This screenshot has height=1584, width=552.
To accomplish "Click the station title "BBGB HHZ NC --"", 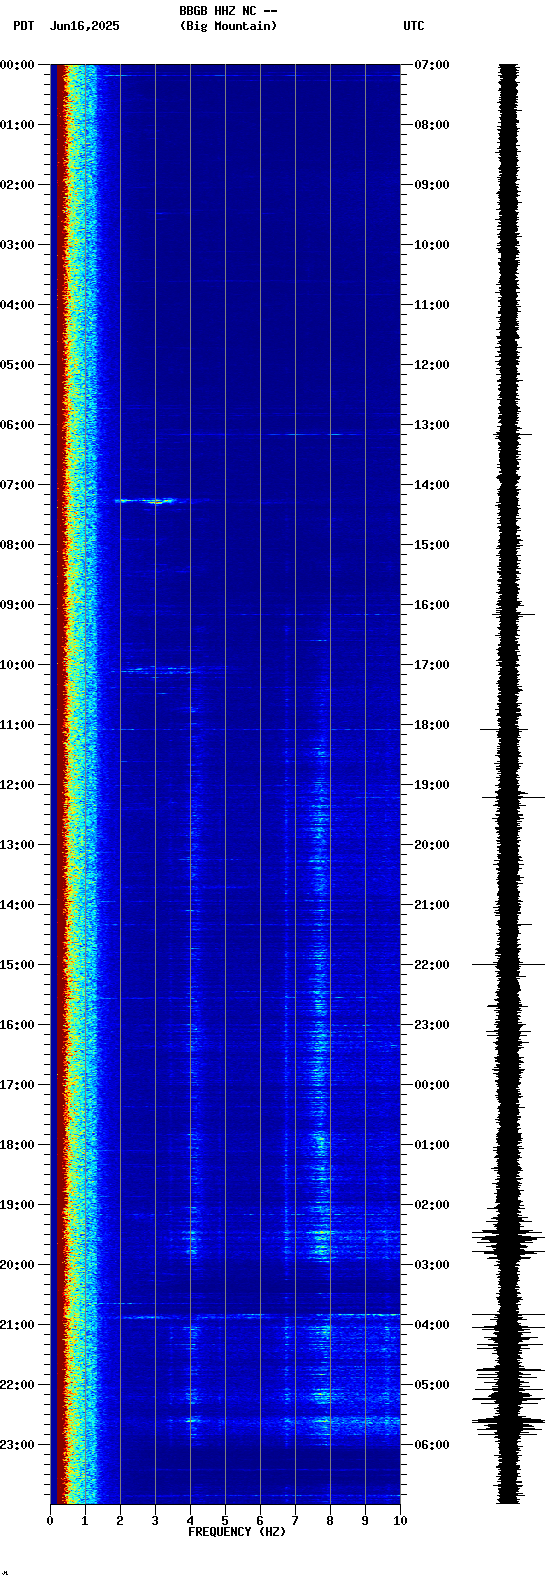I will point(228,11).
